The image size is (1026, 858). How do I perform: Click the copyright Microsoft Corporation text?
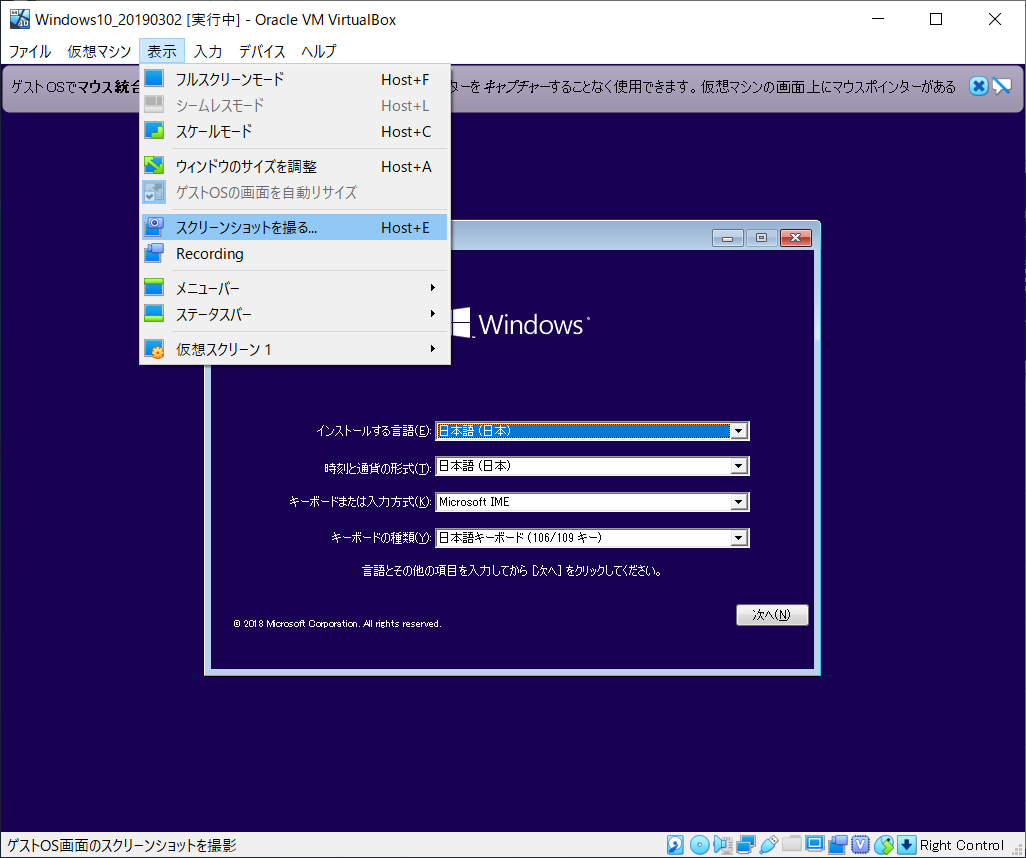tap(338, 624)
